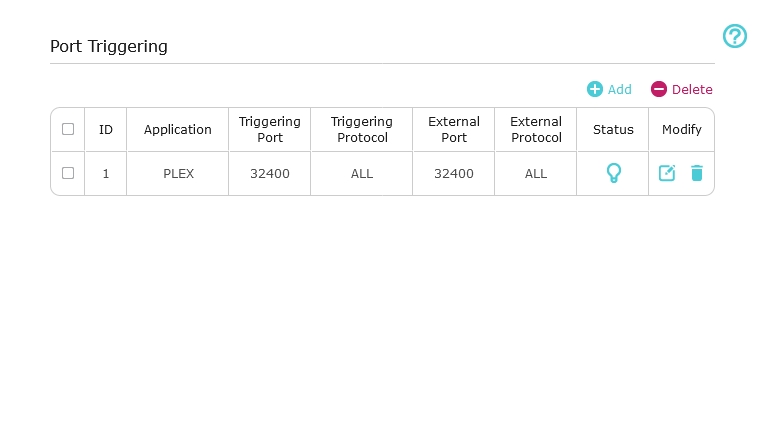The height and width of the screenshot is (435, 765).
Task: Click the External Port column header
Action: coord(454,129)
